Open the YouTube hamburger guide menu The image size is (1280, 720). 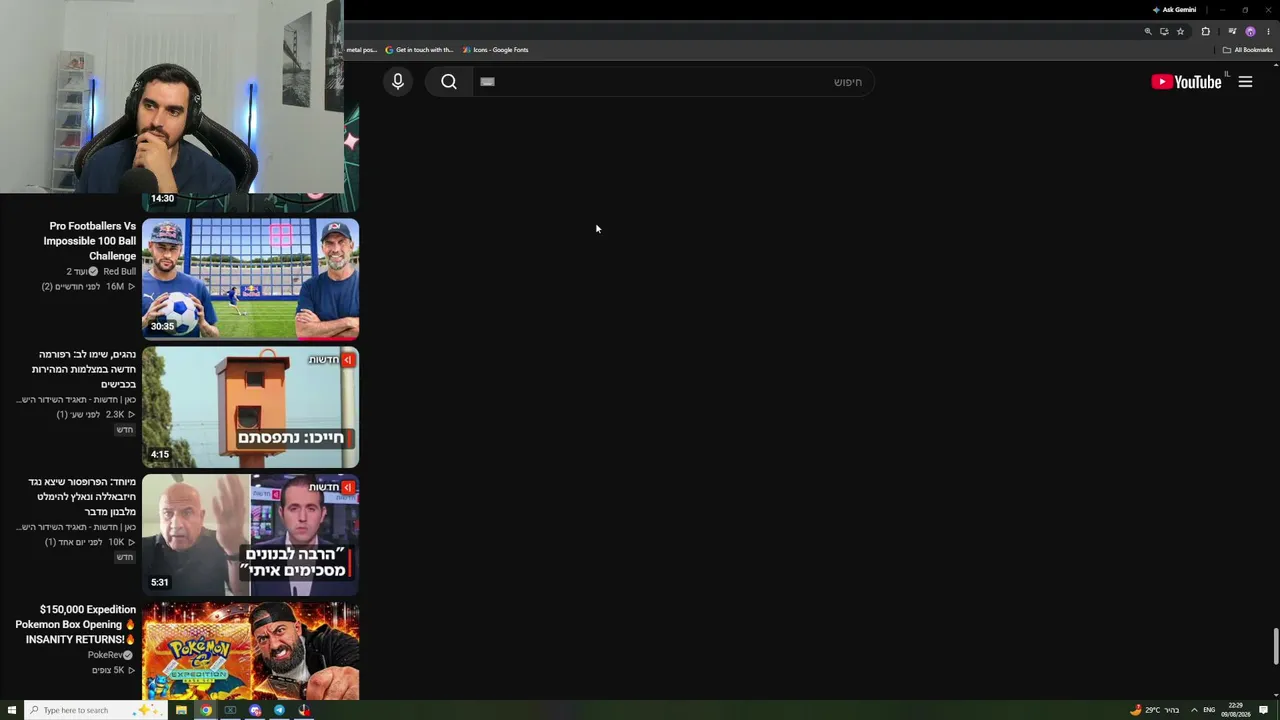tap(1245, 82)
